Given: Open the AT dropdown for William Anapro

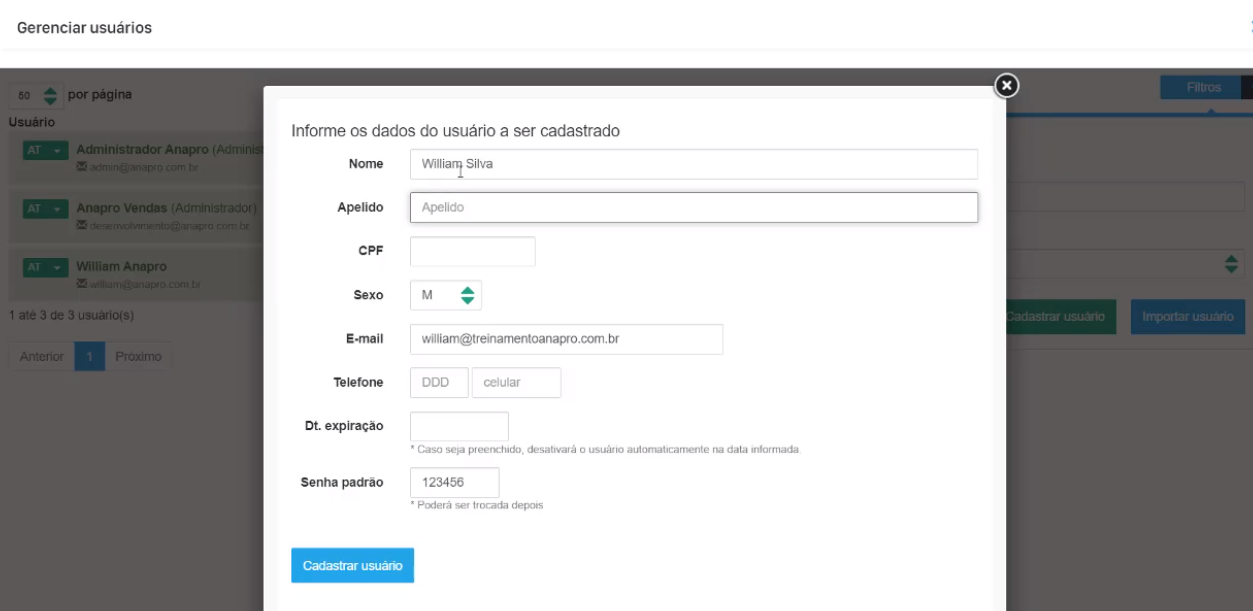Looking at the screenshot, I should click(45, 268).
